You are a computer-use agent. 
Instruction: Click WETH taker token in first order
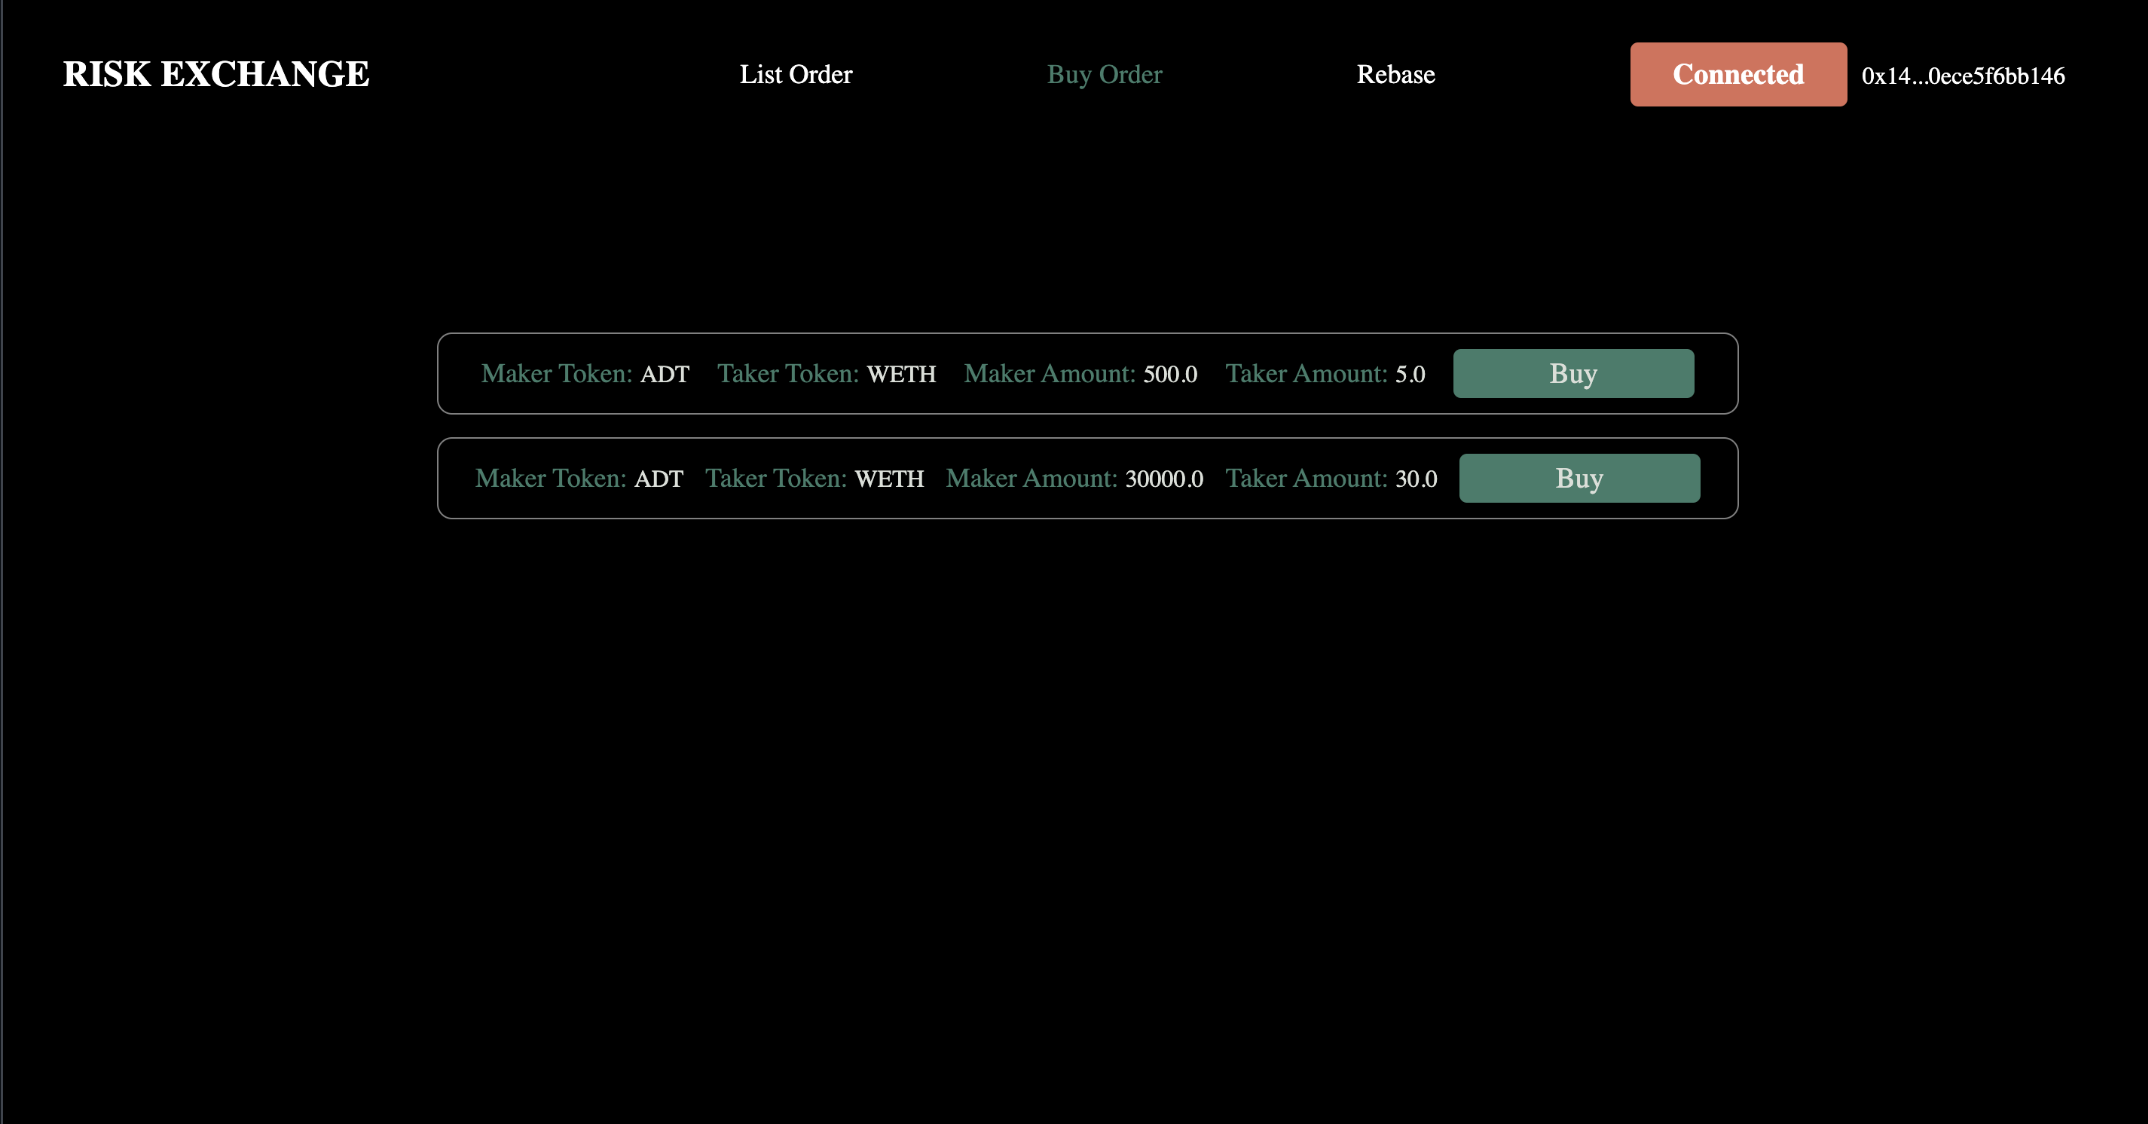point(901,374)
